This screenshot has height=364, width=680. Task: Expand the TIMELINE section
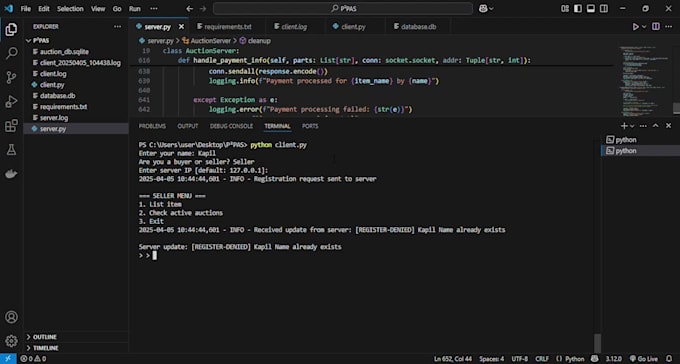click(46, 348)
